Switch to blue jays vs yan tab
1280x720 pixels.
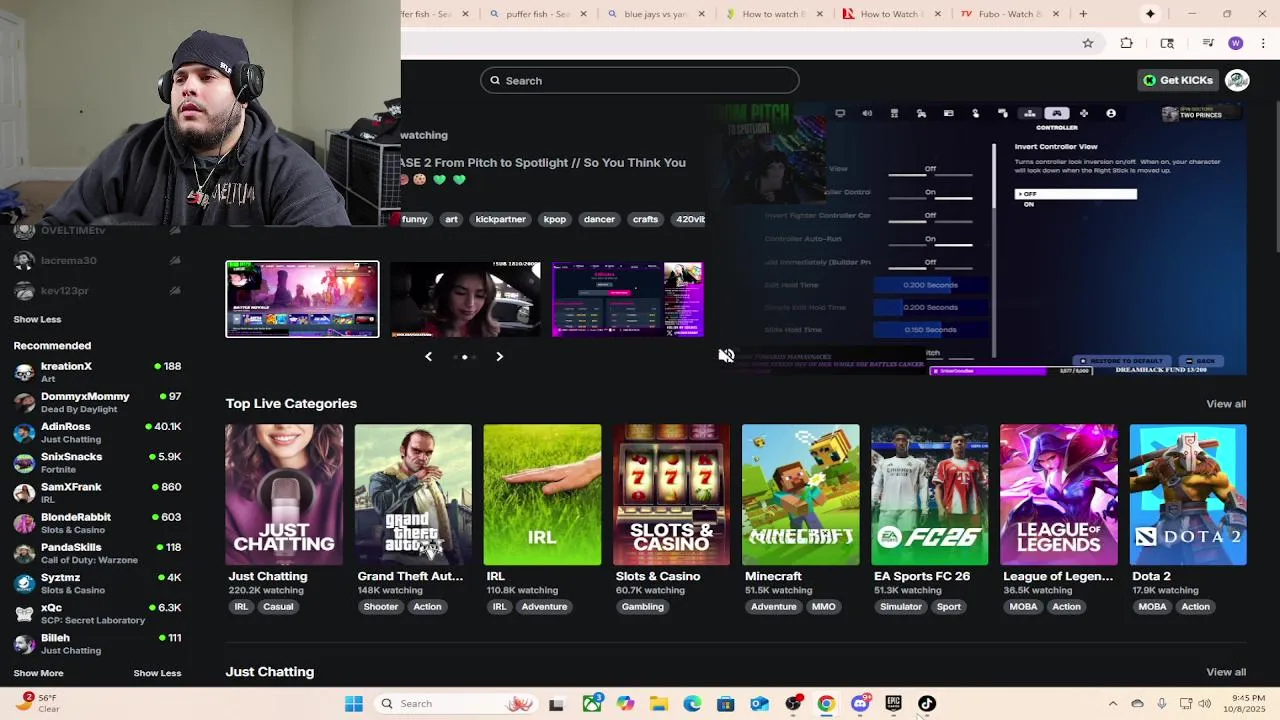(654, 14)
